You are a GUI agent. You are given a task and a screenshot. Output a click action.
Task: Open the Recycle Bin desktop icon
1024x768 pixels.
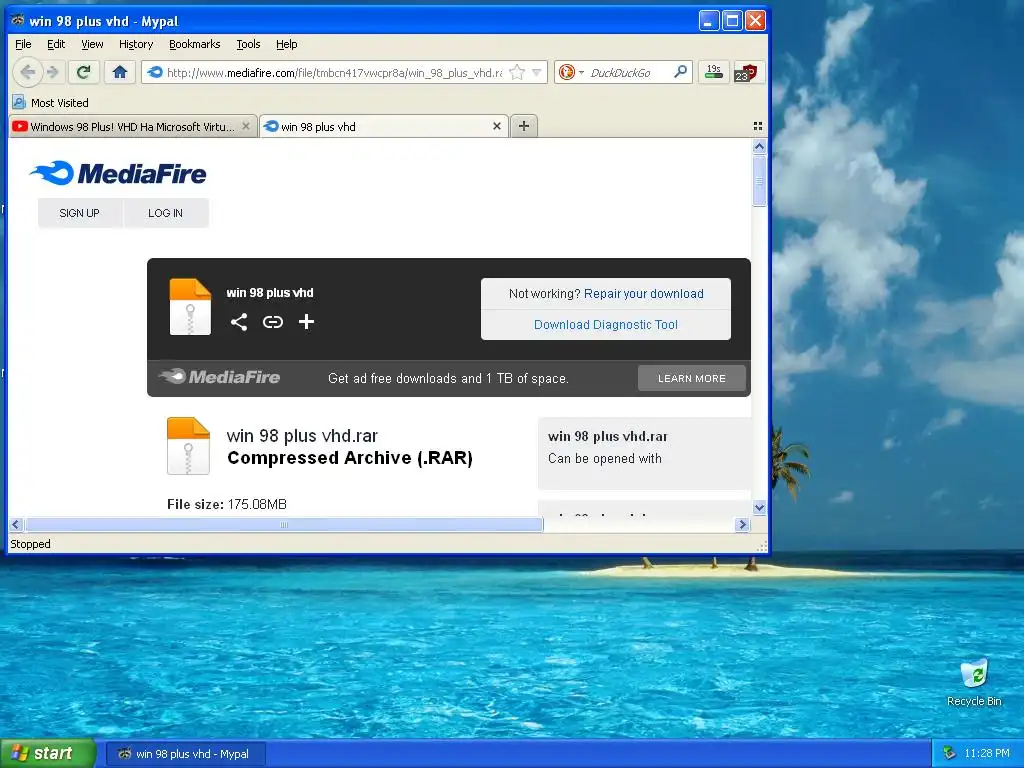tap(974, 683)
